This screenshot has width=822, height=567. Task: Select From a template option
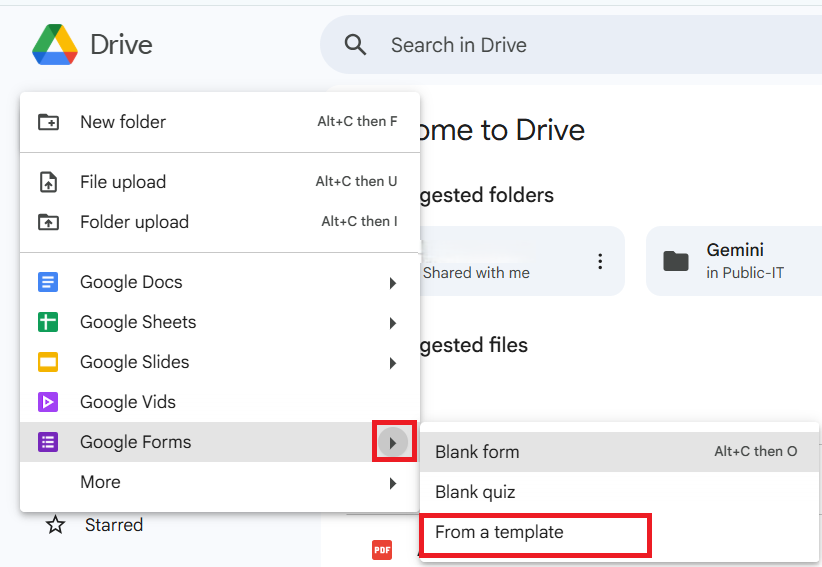(x=500, y=533)
